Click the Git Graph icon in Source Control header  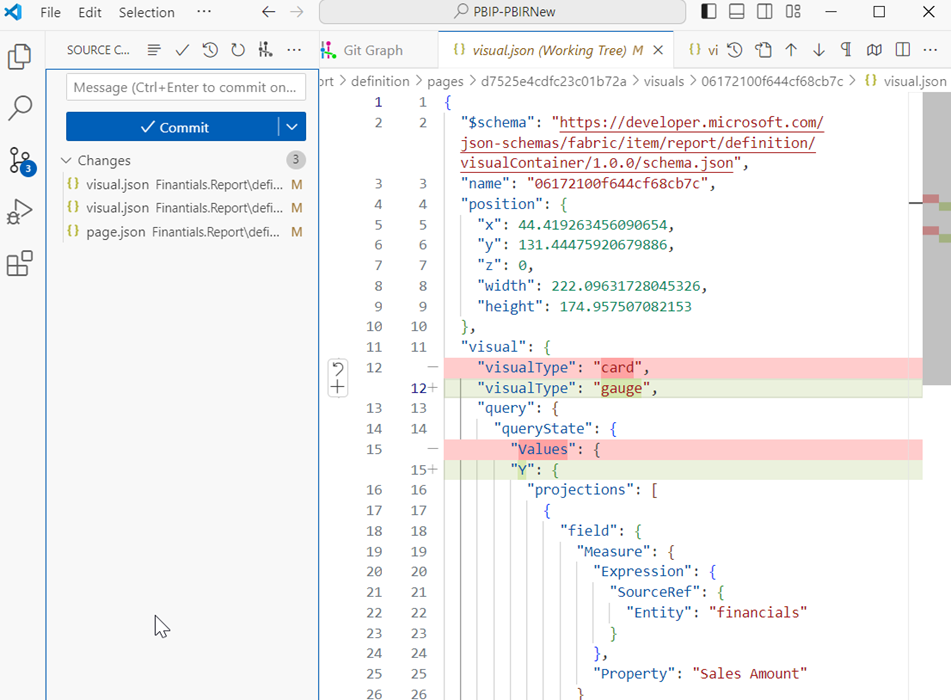point(266,50)
